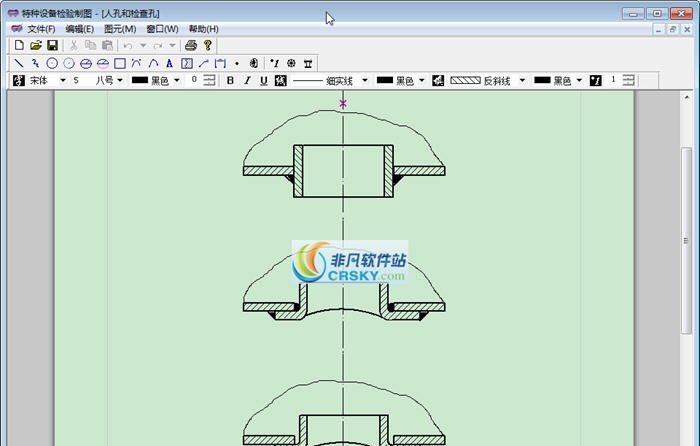Open a file using the folder icon
Screen dimensions: 700x446
(x=36, y=46)
